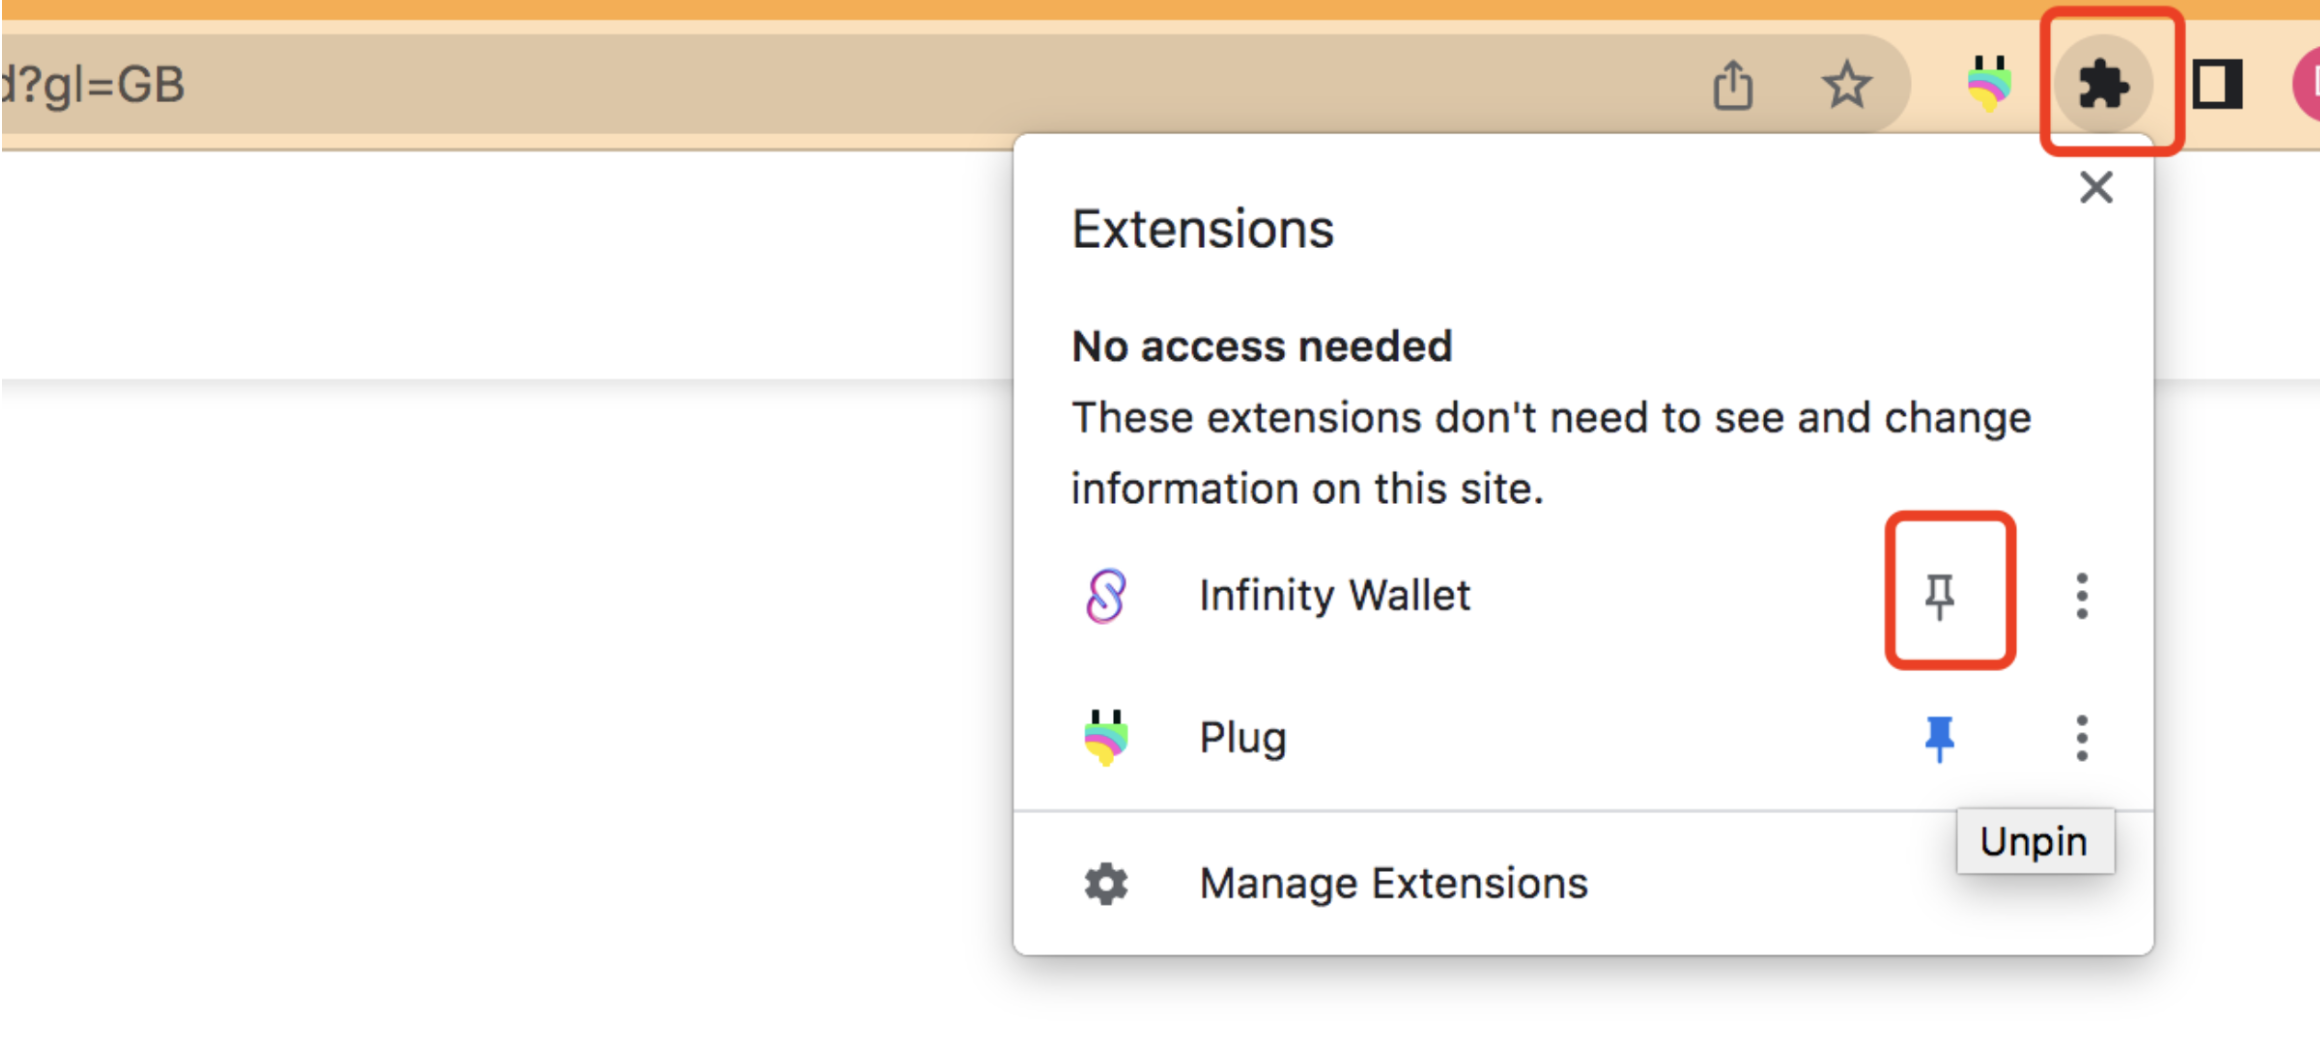2320x1054 pixels.
Task: Click the Plug logo in the extensions list
Action: click(x=1106, y=738)
